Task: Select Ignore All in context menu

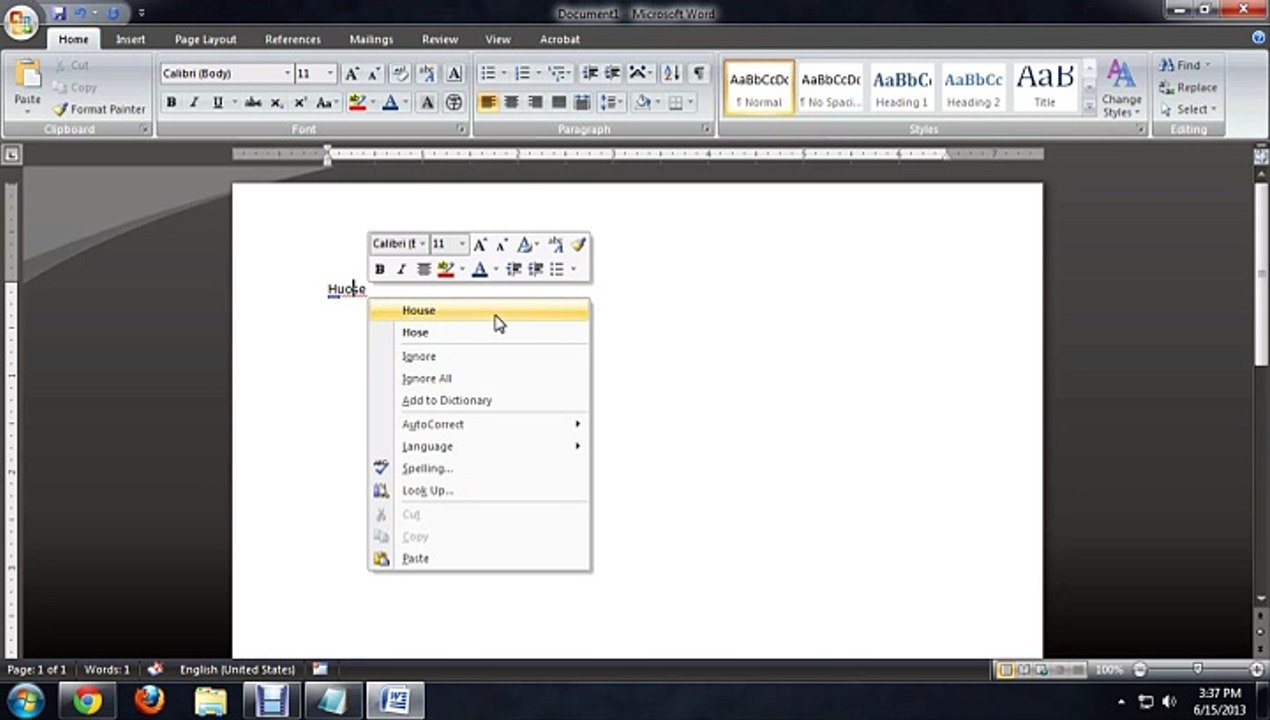Action: [479, 378]
